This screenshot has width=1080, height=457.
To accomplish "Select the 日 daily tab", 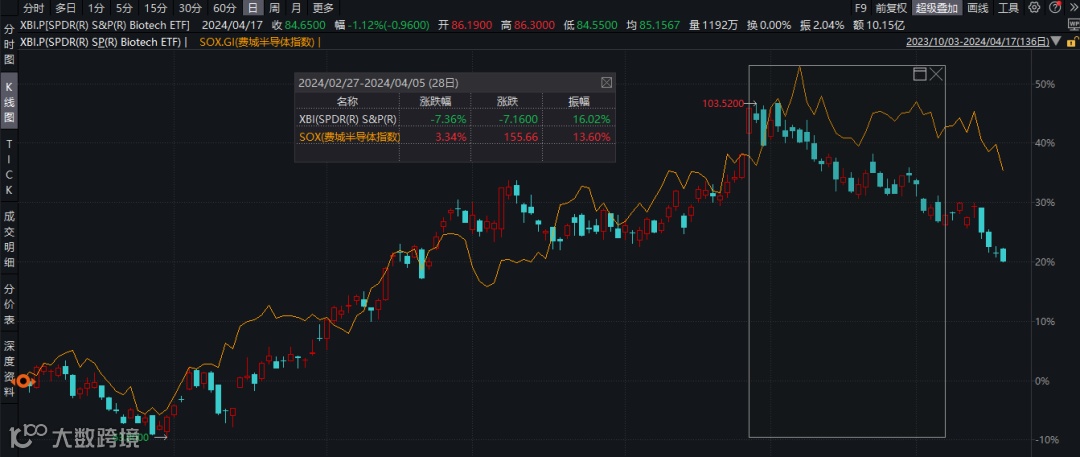I will coord(253,8).
